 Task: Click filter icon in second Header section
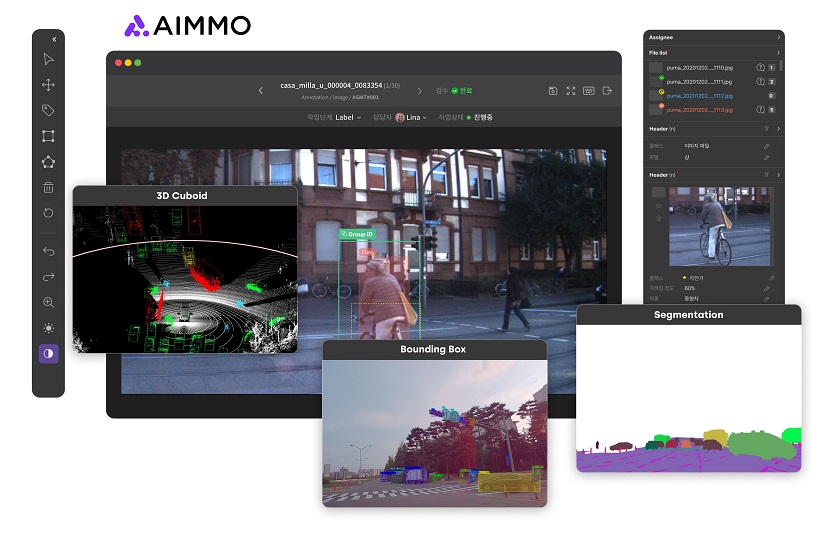coord(767,175)
